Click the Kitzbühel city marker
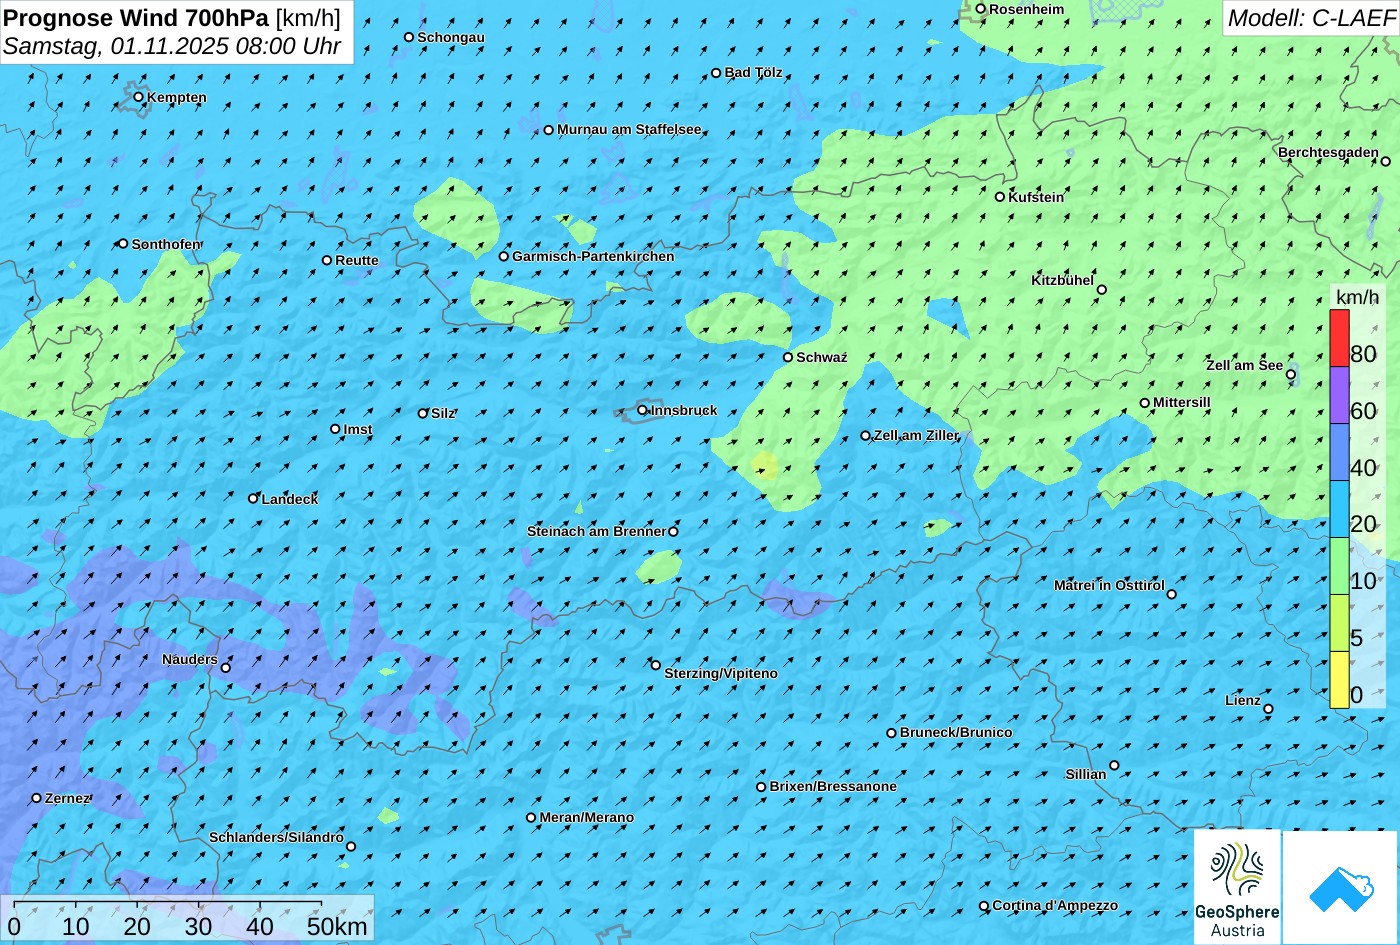 [1101, 290]
